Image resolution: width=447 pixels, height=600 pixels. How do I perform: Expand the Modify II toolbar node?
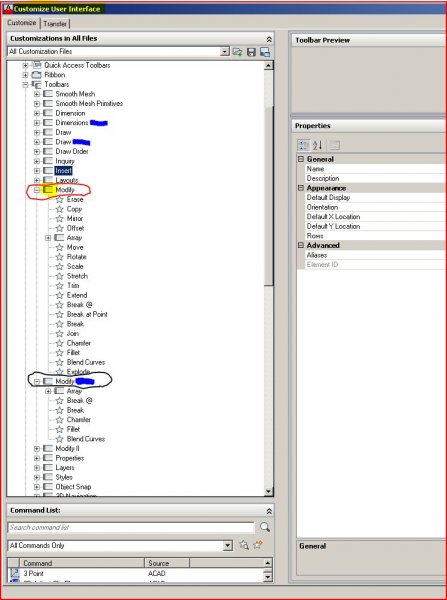[x=37, y=448]
